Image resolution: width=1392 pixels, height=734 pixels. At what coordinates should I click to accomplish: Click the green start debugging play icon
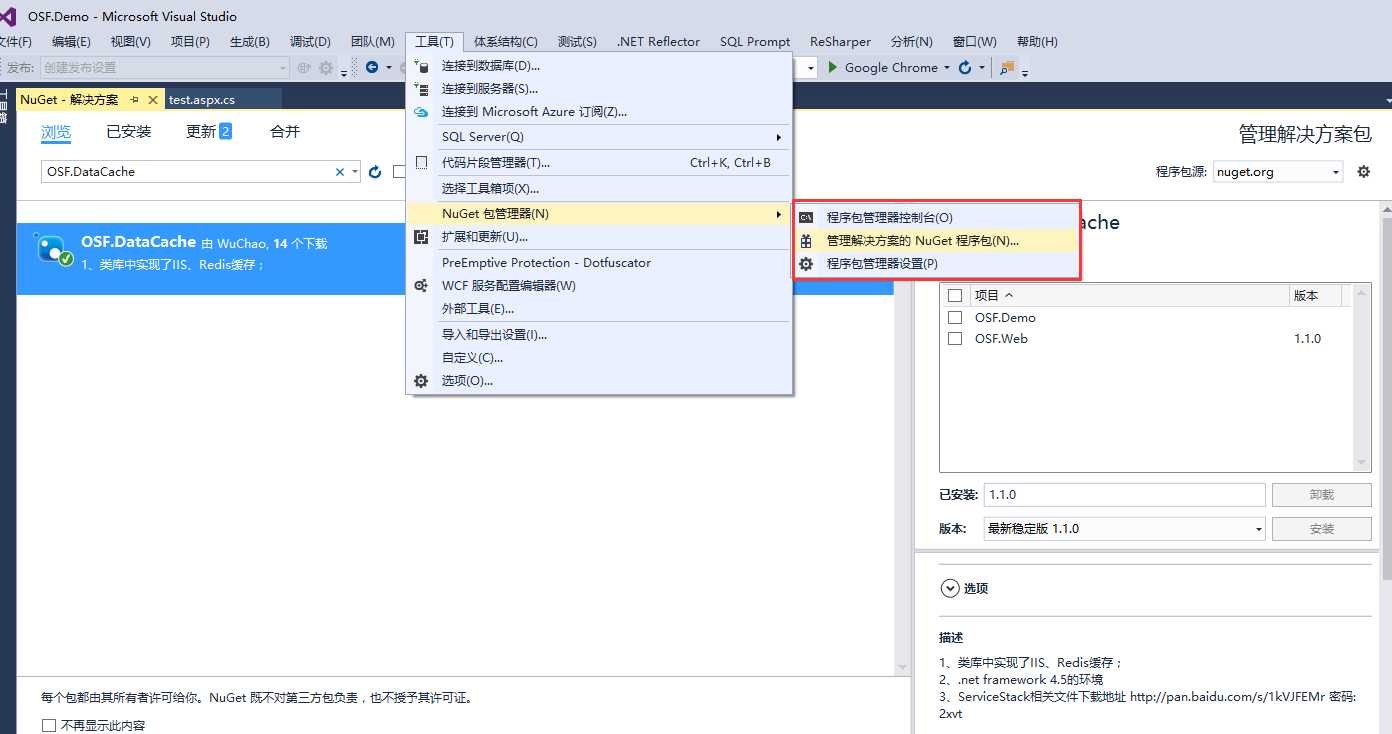832,68
